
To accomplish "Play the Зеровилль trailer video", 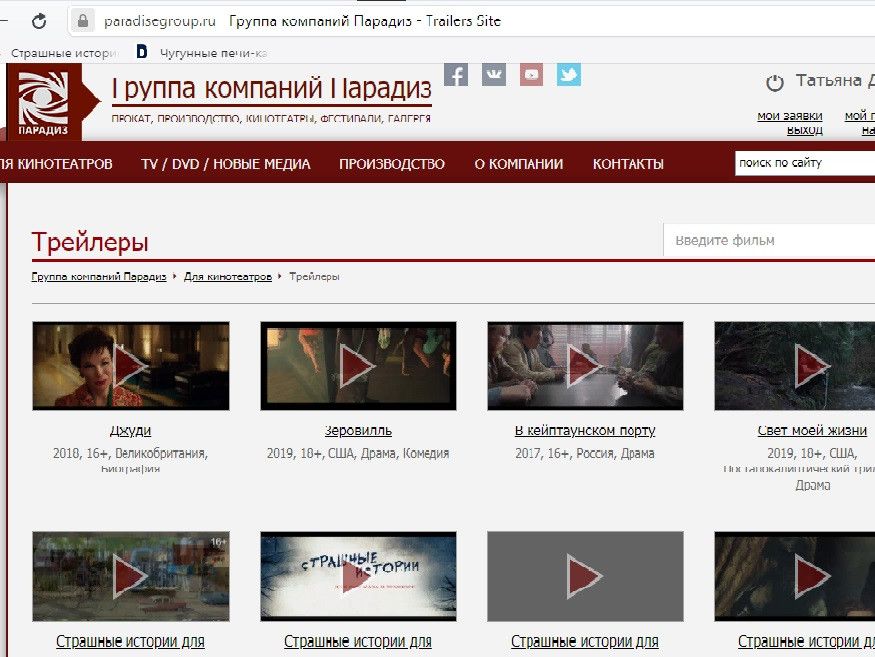I will [358, 366].
